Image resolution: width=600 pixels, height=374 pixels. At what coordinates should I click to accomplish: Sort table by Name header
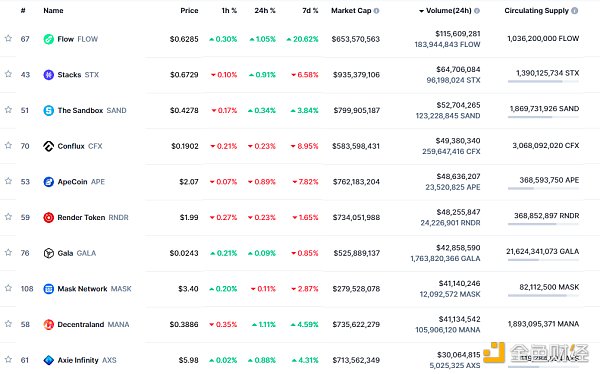53,11
